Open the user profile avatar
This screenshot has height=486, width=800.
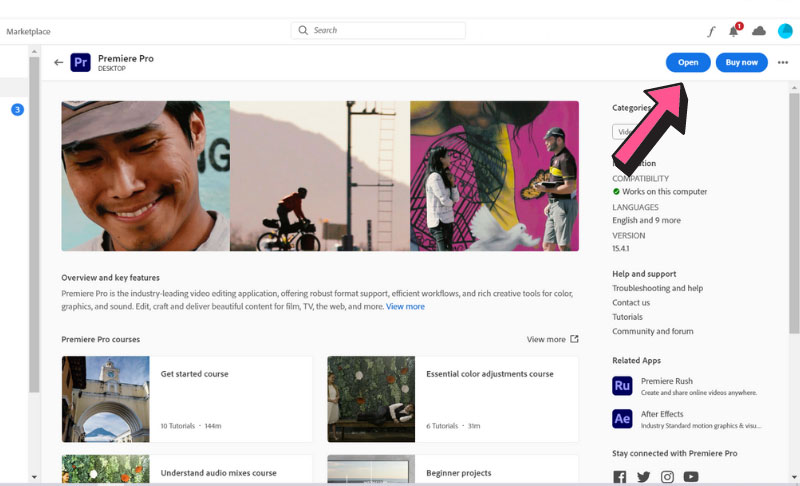tap(785, 31)
